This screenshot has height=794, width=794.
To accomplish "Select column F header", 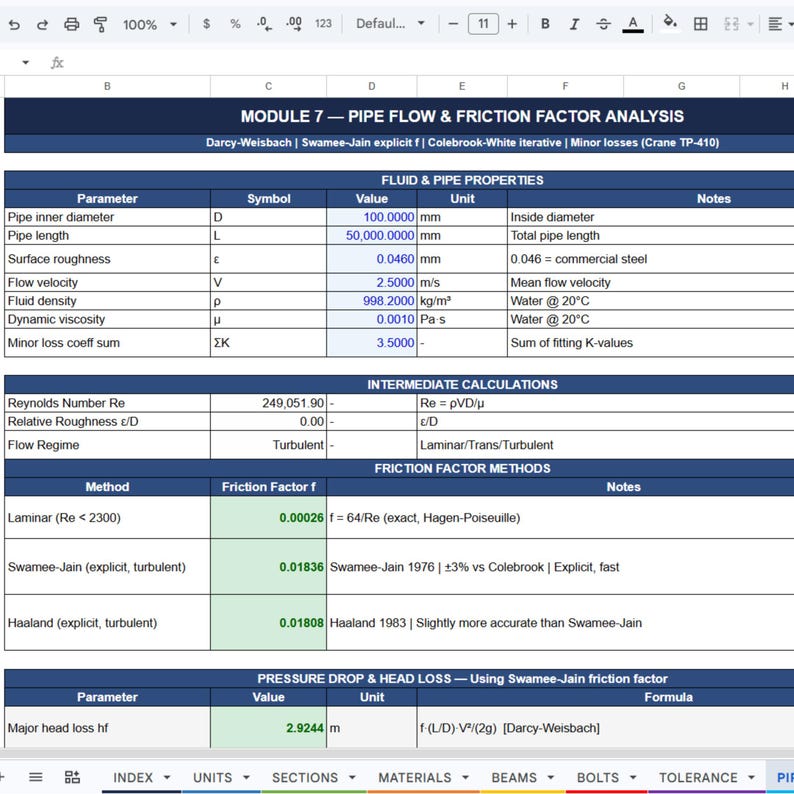I will tap(565, 86).
